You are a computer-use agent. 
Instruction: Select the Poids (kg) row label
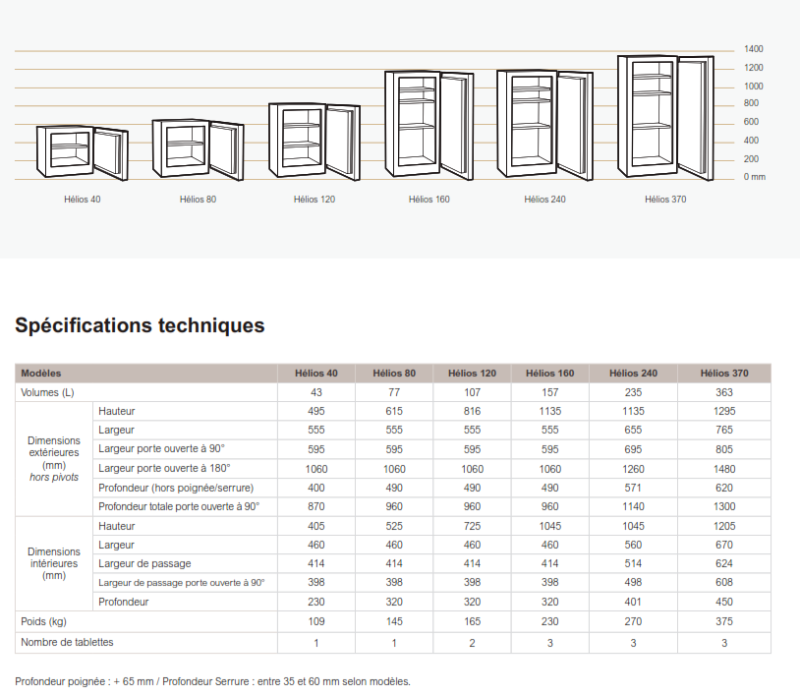44,622
